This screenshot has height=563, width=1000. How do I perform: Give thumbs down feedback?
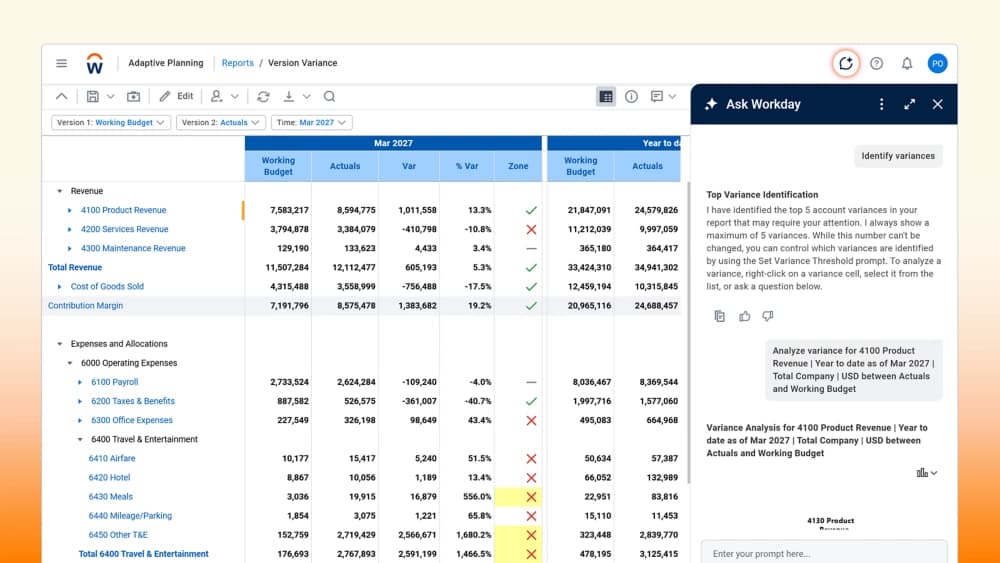pyautogui.click(x=768, y=316)
